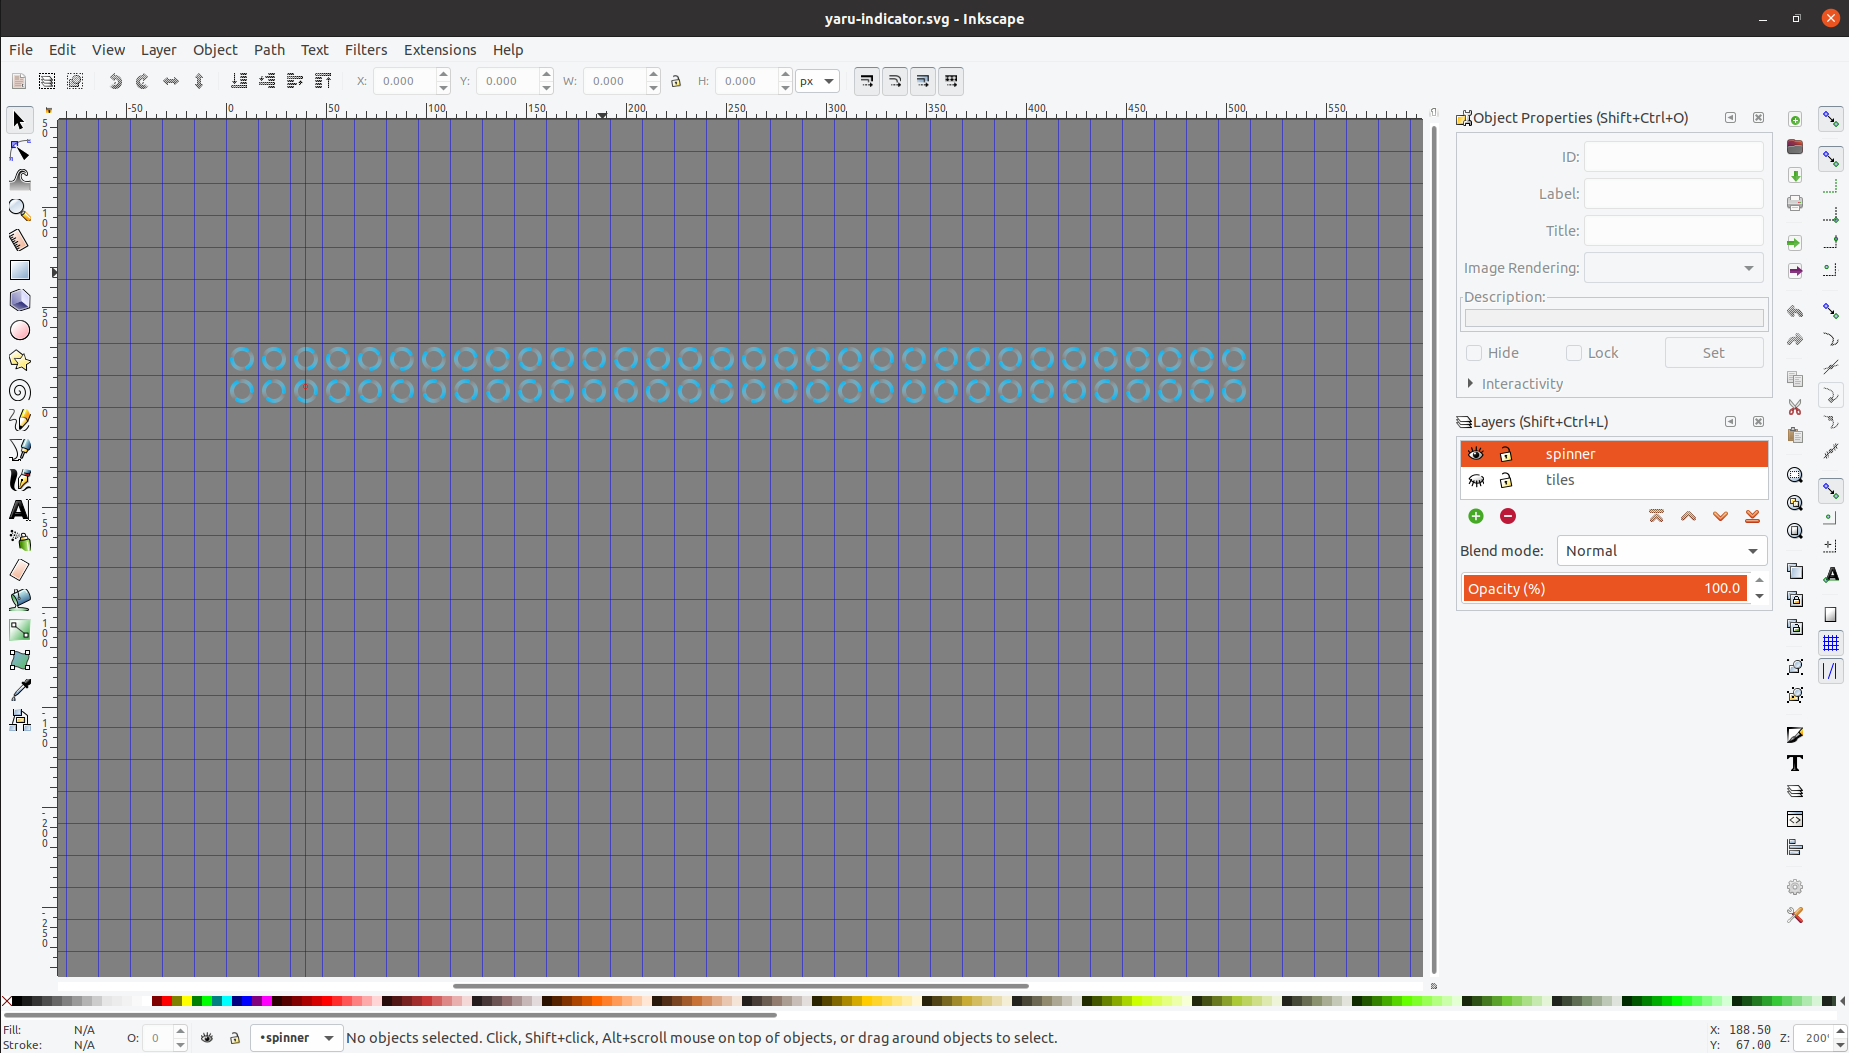The image size is (1849, 1053).
Task: Select the Color dropper tool
Action: click(19, 690)
